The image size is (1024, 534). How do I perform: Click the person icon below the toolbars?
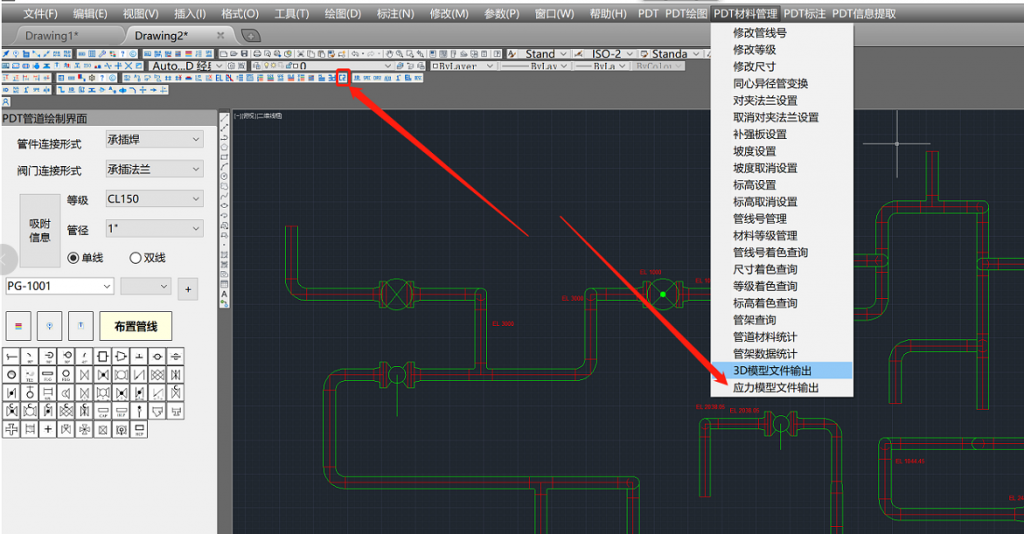point(5,102)
